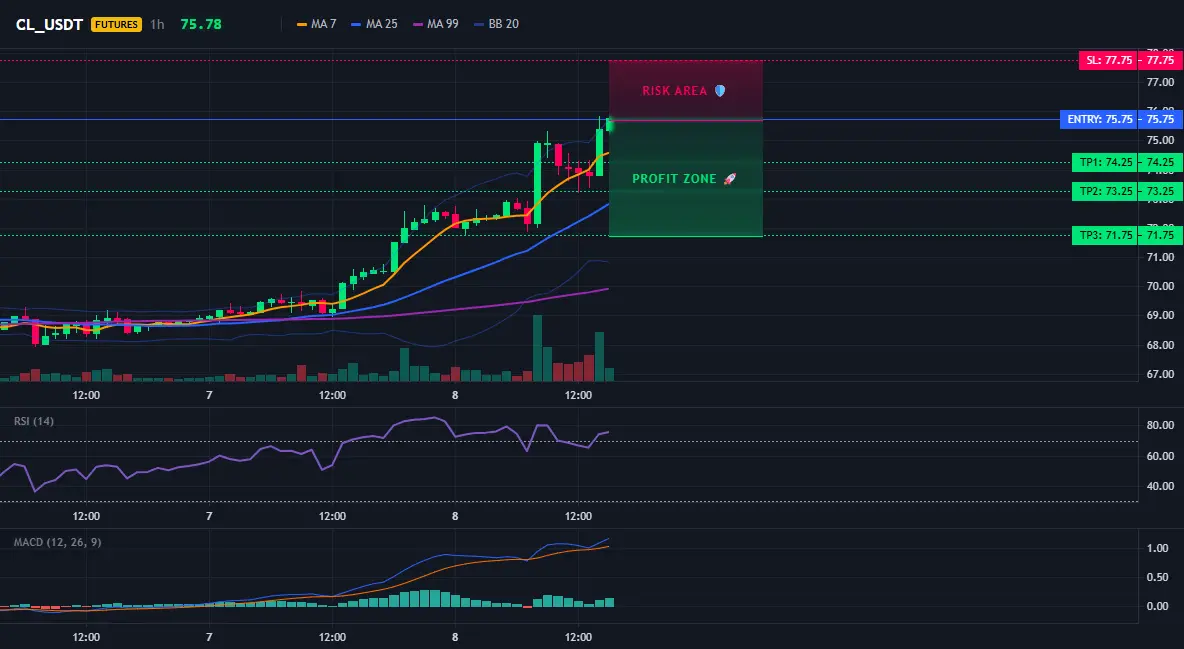1184x649 pixels.
Task: Click the 40.00 RSI axis value
Action: coord(1161,486)
